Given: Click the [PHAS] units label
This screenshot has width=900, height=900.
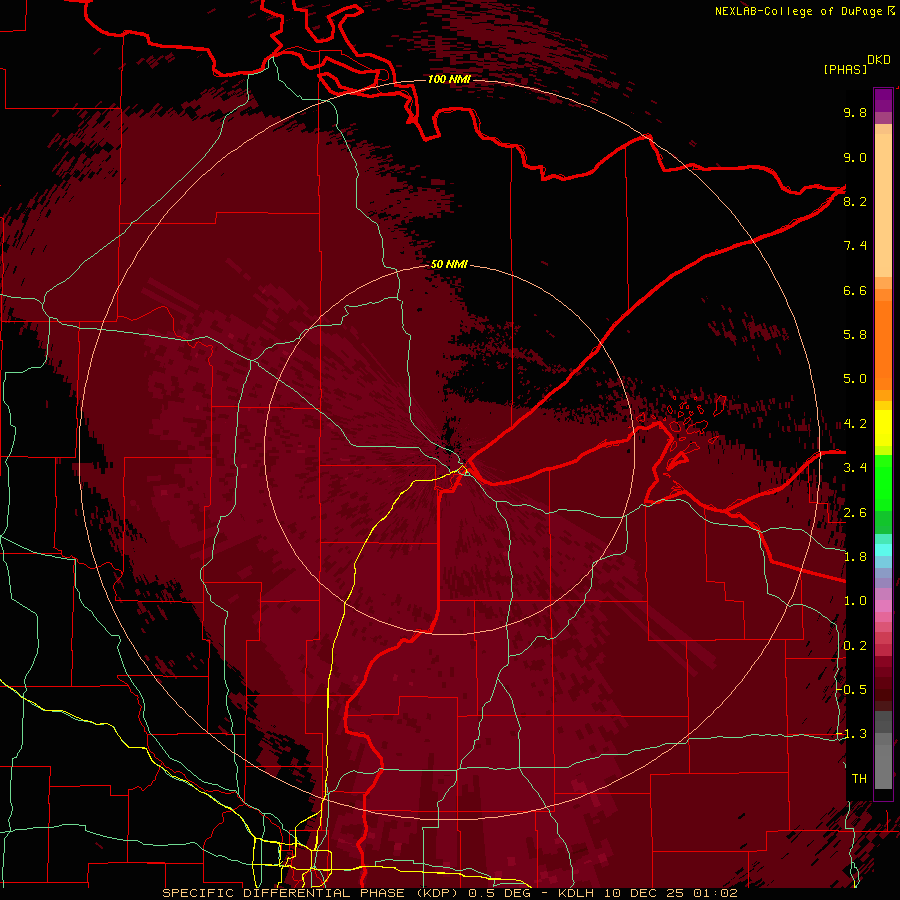Looking at the screenshot, I should [x=845, y=70].
